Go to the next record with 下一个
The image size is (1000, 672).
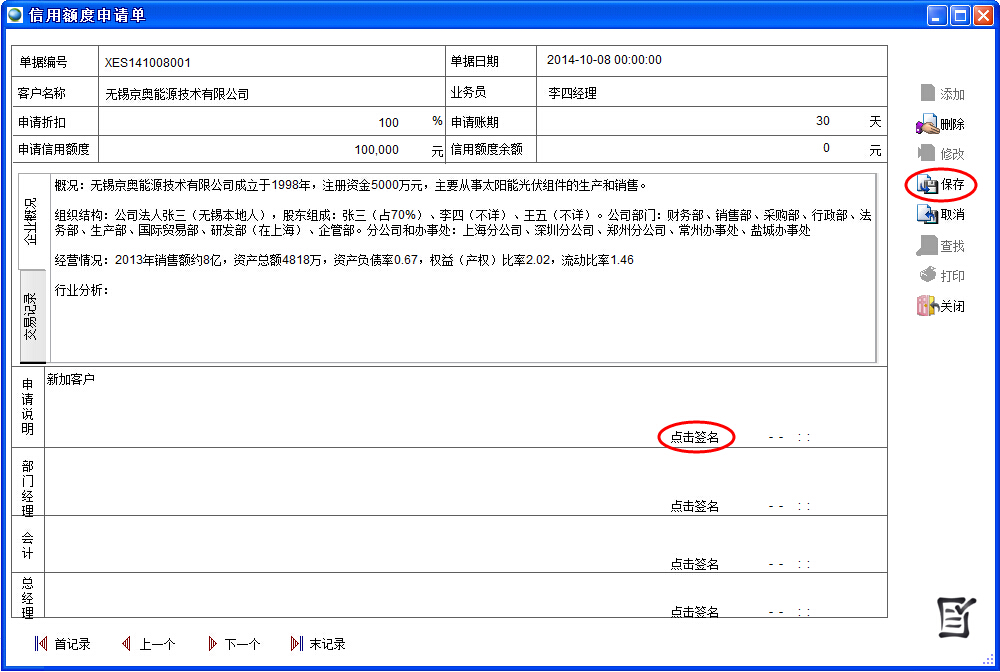click(x=232, y=643)
